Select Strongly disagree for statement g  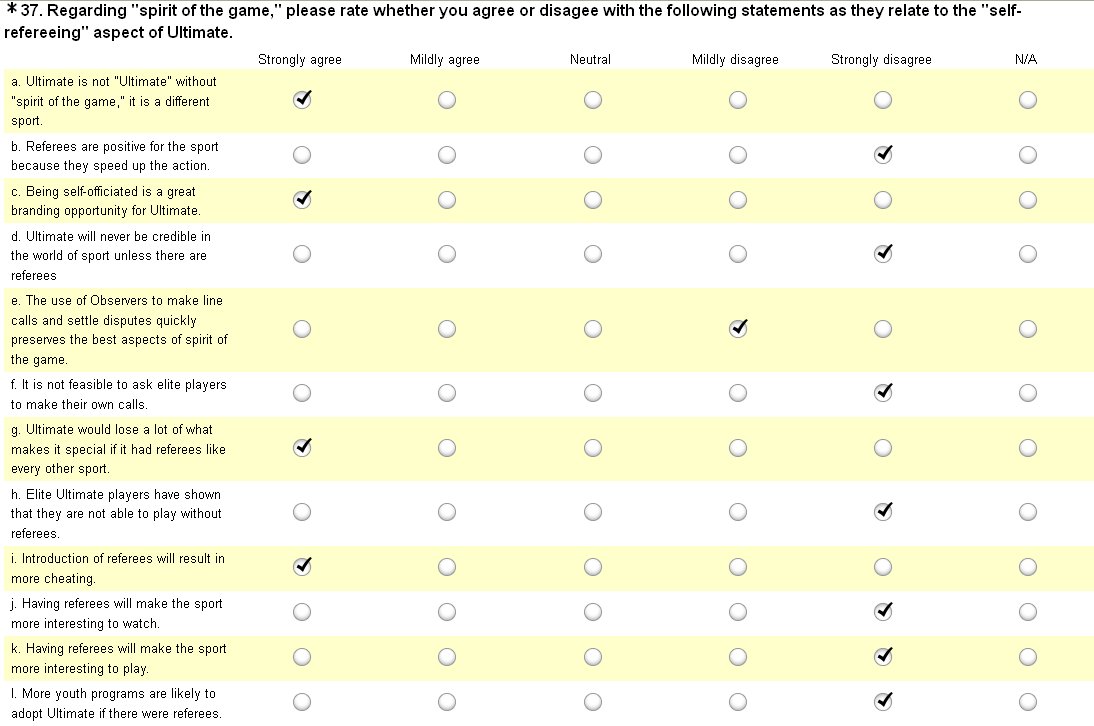pyautogui.click(x=882, y=448)
